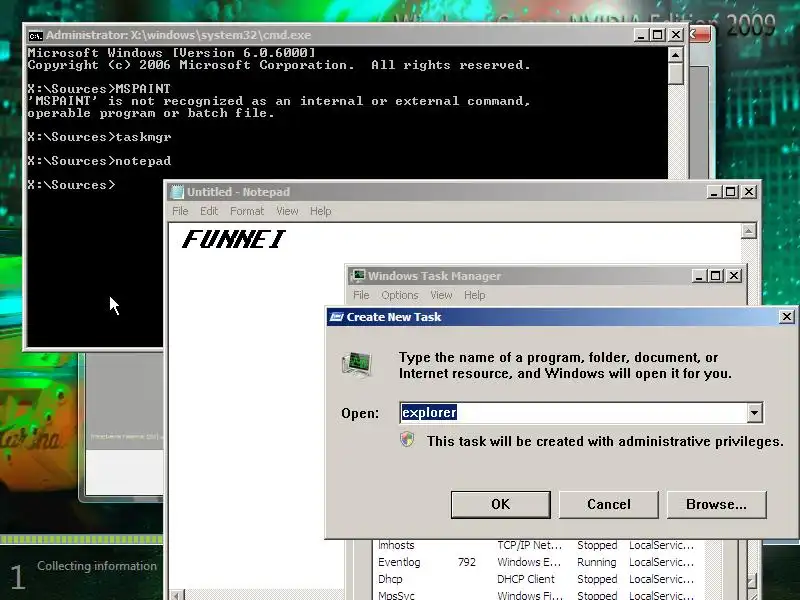Click PID 792 cell of Eventlog
The image size is (800, 600).
click(467, 562)
